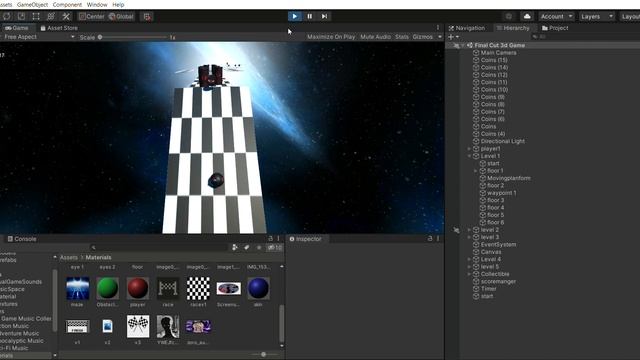640x360 pixels.
Task: Open the Window menu
Action: coord(97,4)
